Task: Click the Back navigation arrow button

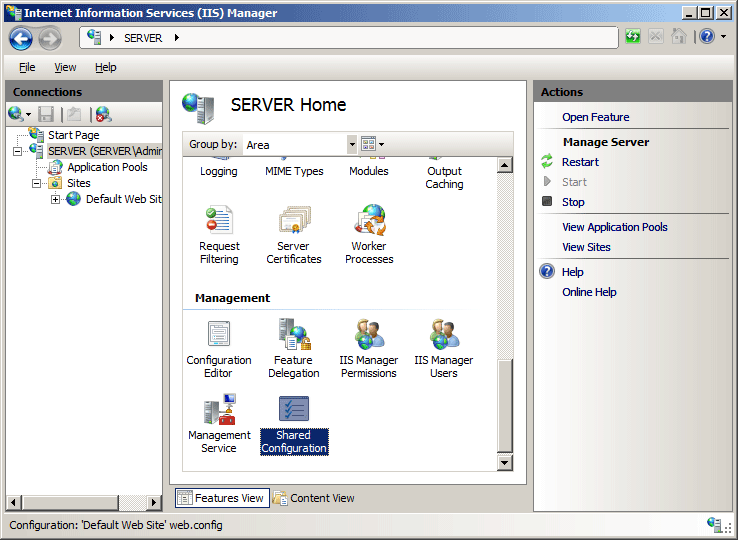Action: point(21,39)
